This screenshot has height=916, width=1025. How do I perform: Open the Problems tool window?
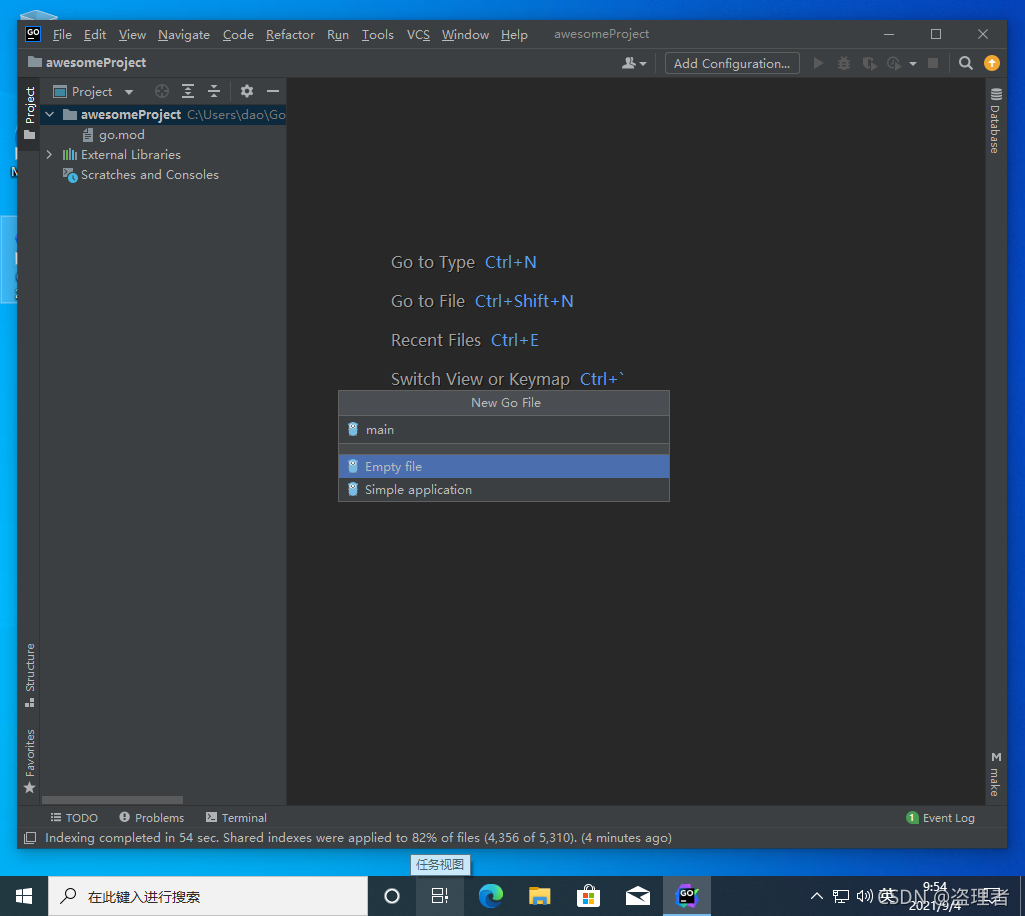point(152,818)
